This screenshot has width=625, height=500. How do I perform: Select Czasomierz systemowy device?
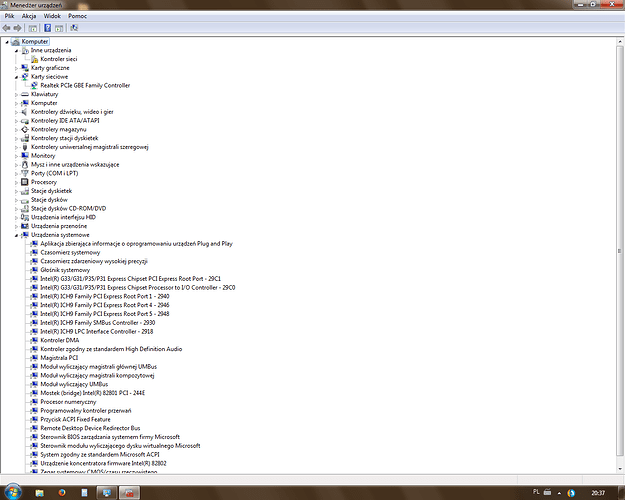[x=70, y=252]
